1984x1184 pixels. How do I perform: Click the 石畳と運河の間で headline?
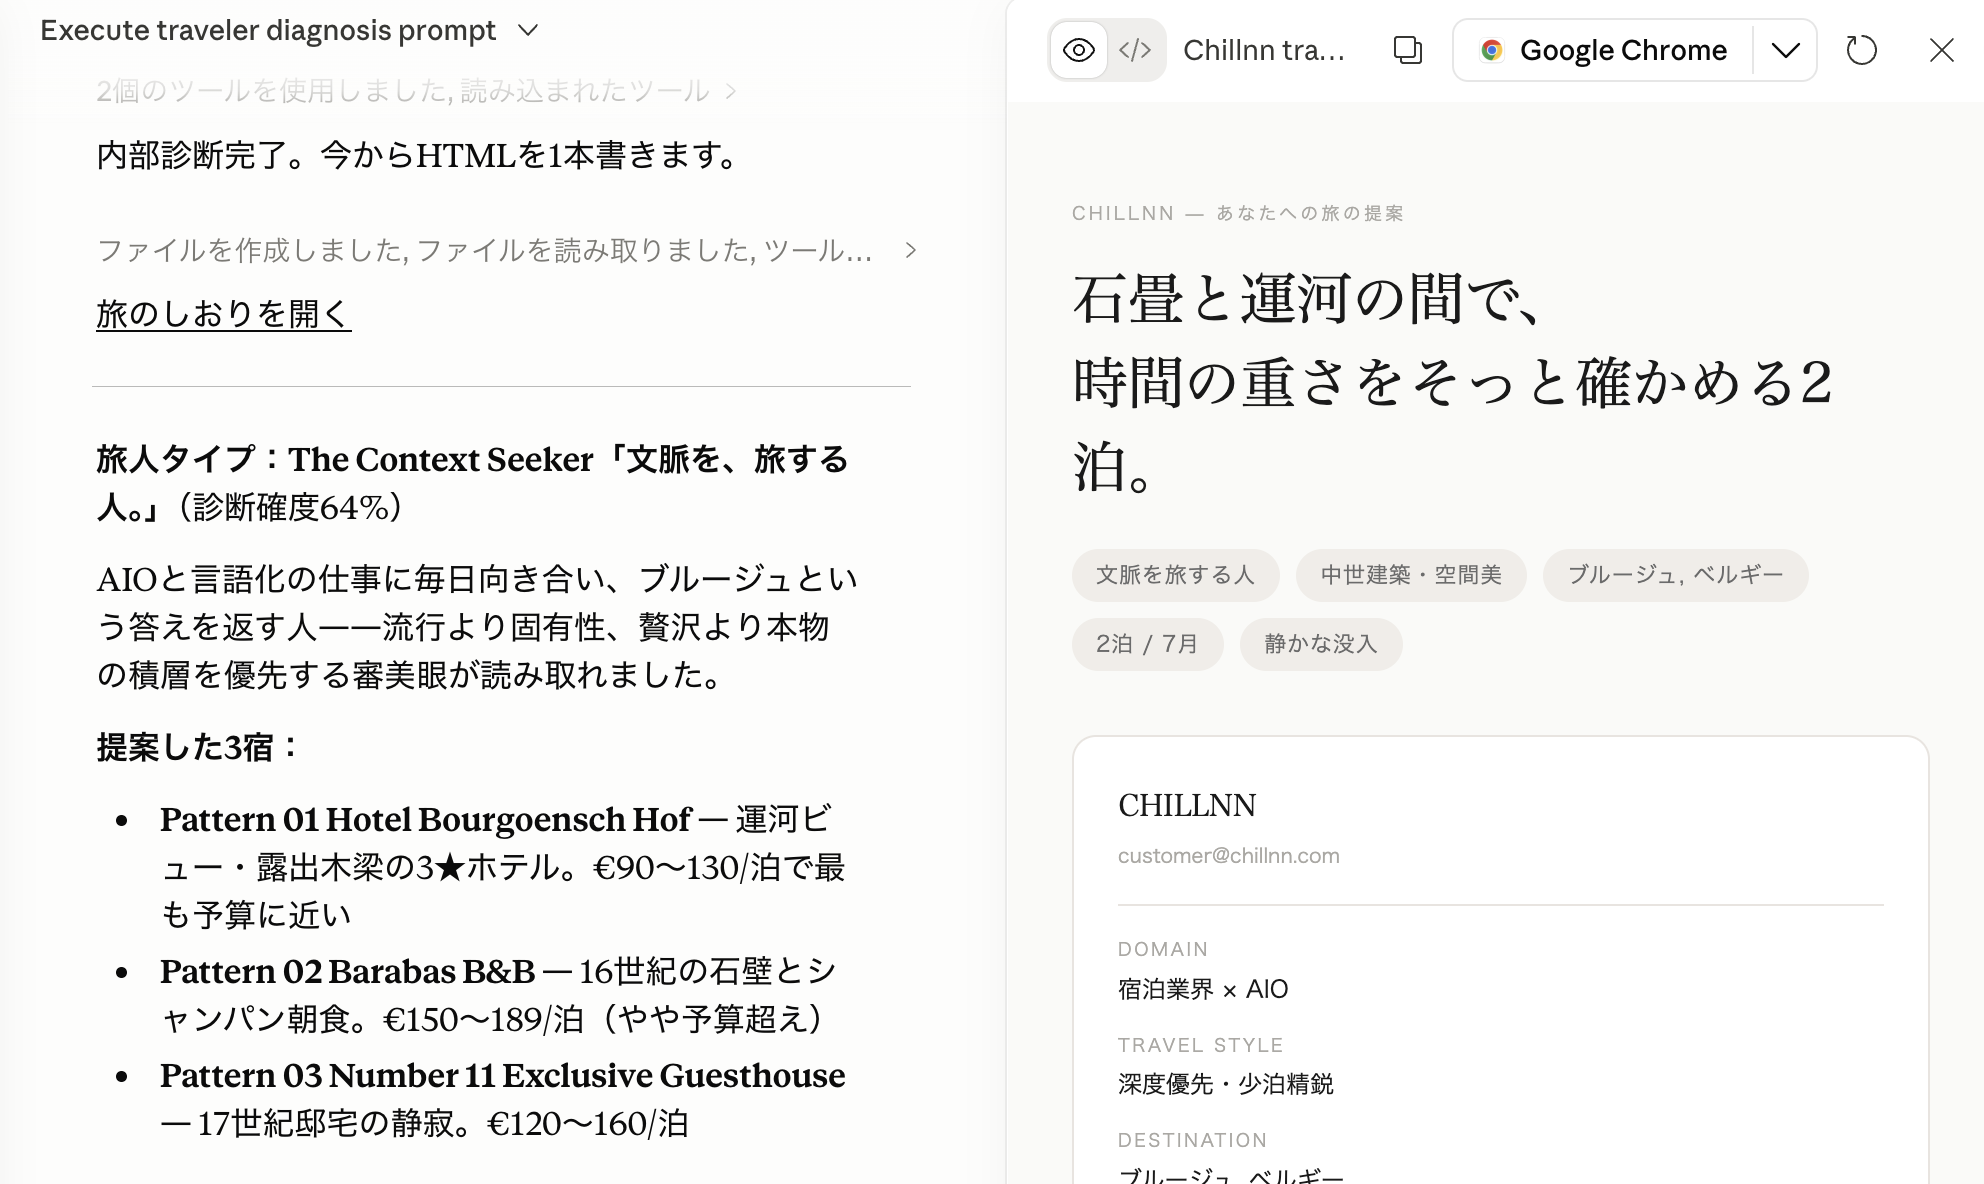click(x=1452, y=383)
